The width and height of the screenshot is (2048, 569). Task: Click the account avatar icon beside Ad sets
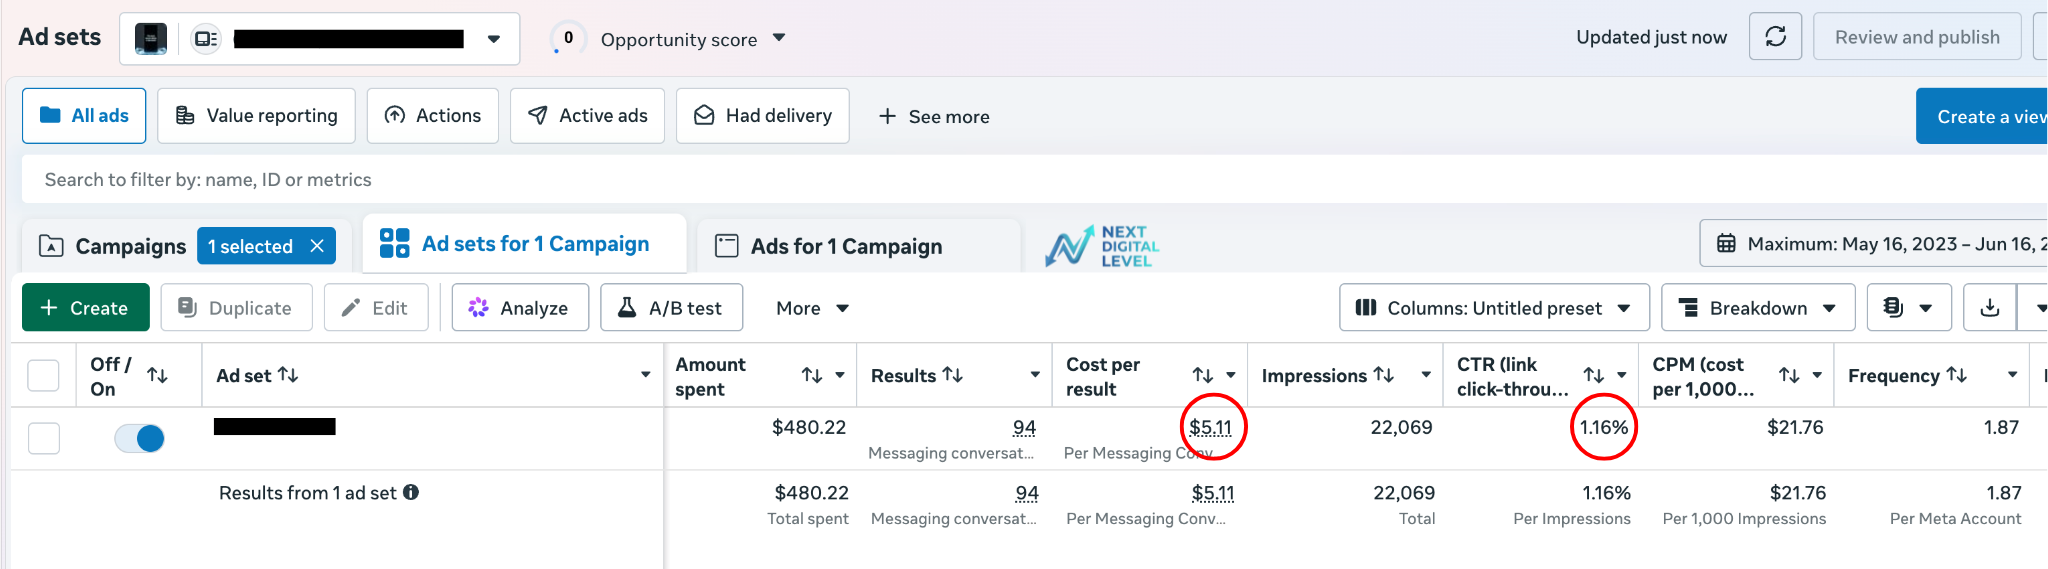coord(151,39)
